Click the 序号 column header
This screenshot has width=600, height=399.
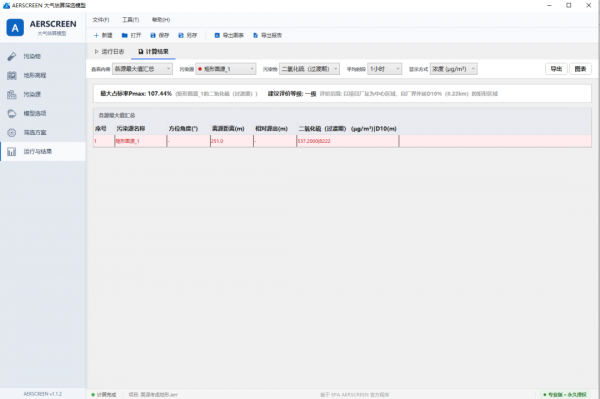tap(101, 129)
